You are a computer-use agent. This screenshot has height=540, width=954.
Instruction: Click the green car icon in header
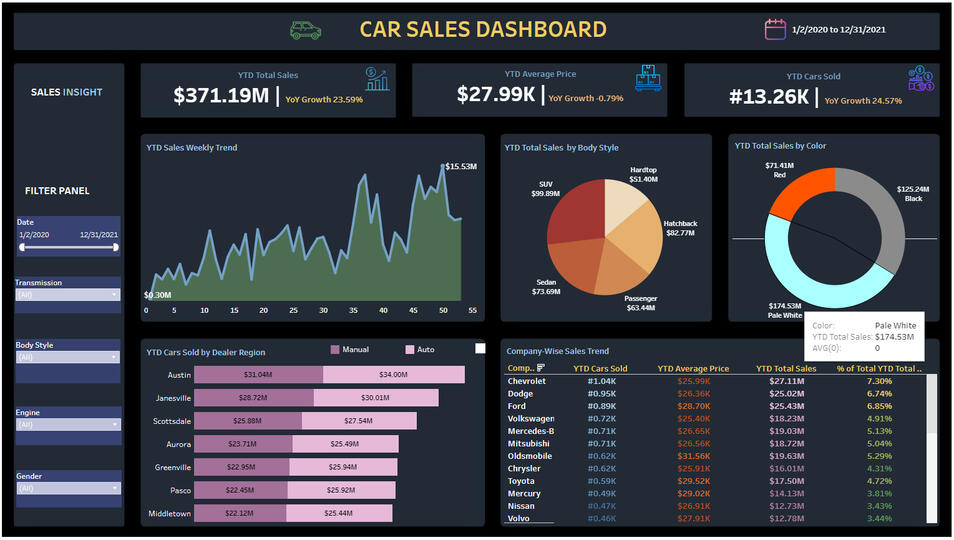pos(305,30)
